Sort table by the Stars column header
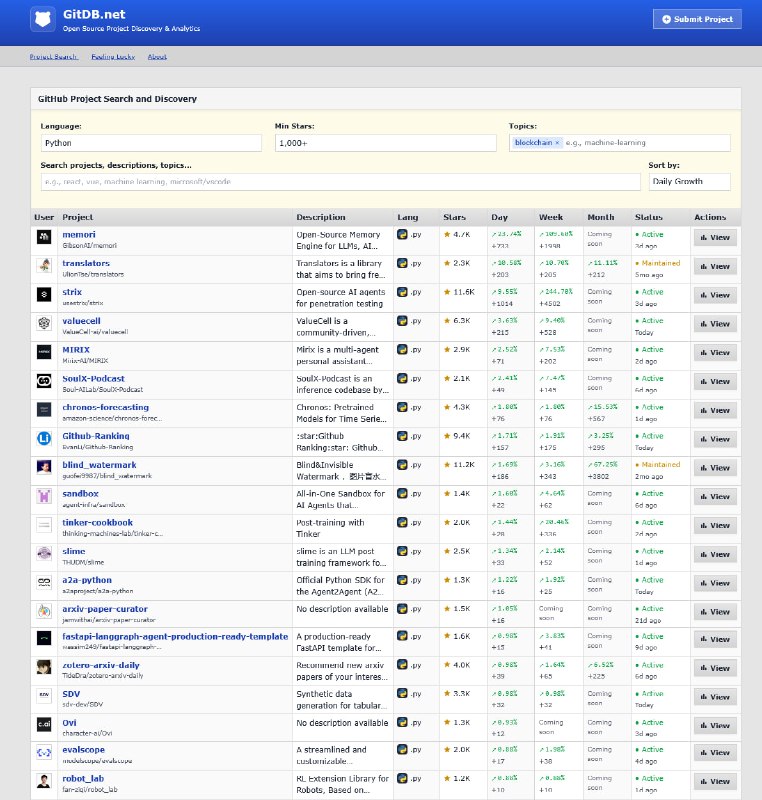Viewport: 762px width, 800px height. (x=454, y=217)
